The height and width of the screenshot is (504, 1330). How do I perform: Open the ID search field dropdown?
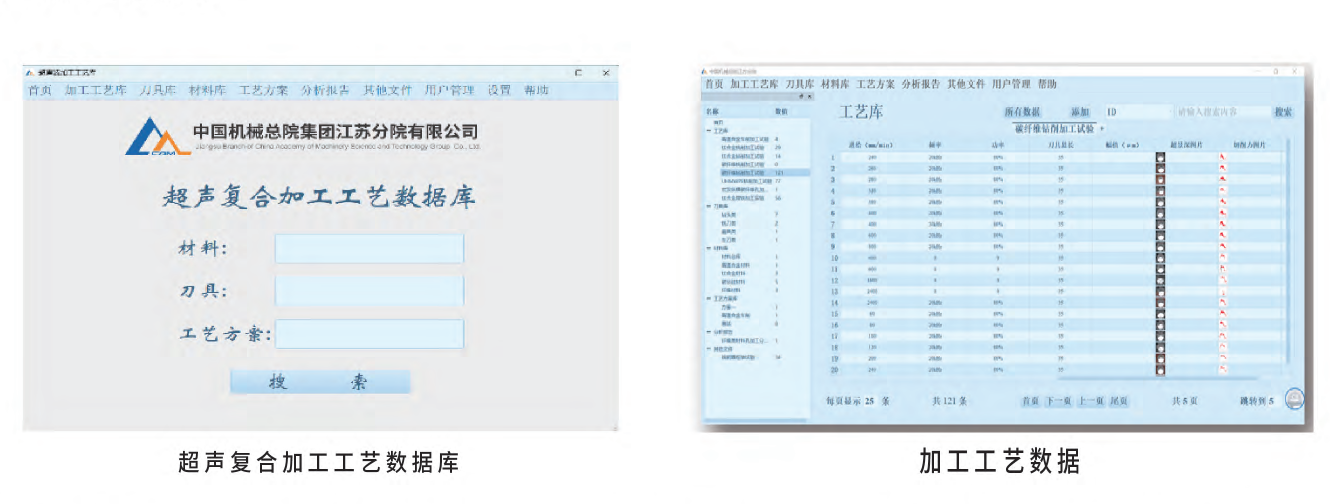coord(1137,112)
